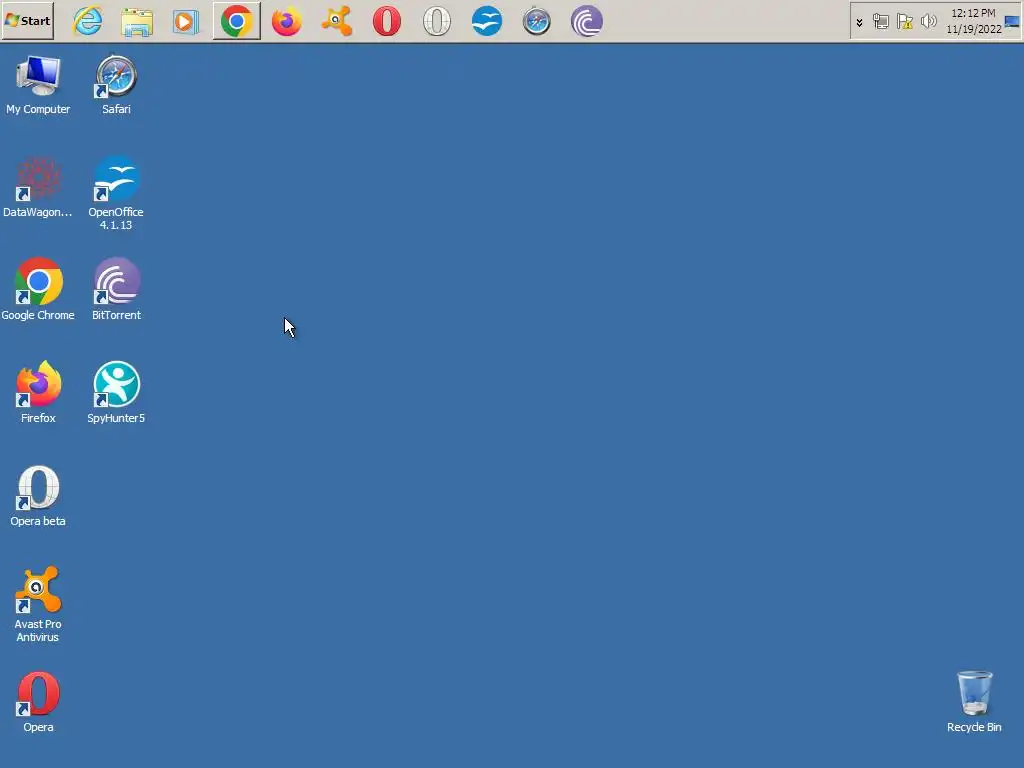The width and height of the screenshot is (1024, 768).
Task: Select the red Opera desktop shortcut
Action: (38, 702)
